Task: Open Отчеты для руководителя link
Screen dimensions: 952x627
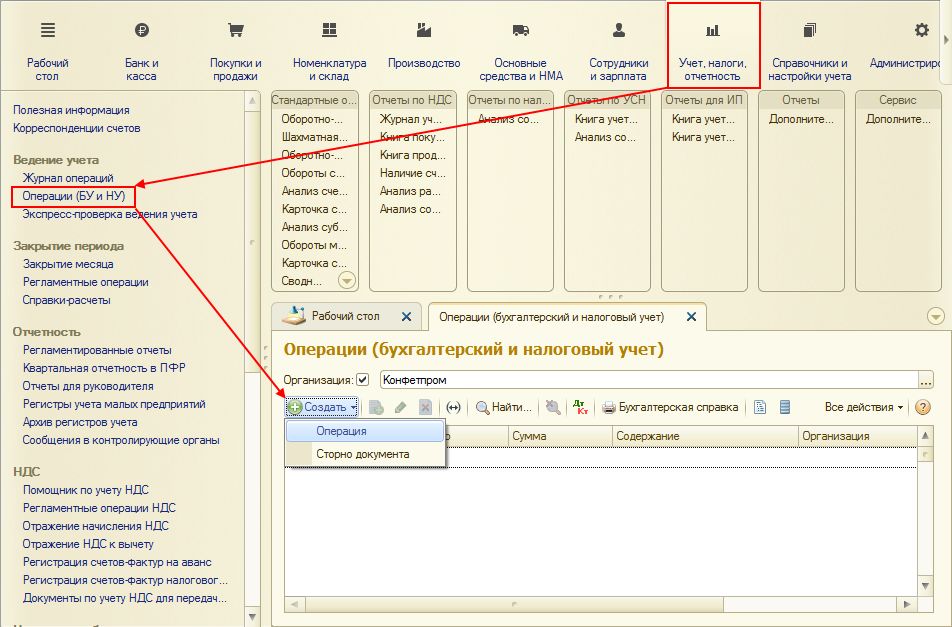Action: (x=88, y=386)
